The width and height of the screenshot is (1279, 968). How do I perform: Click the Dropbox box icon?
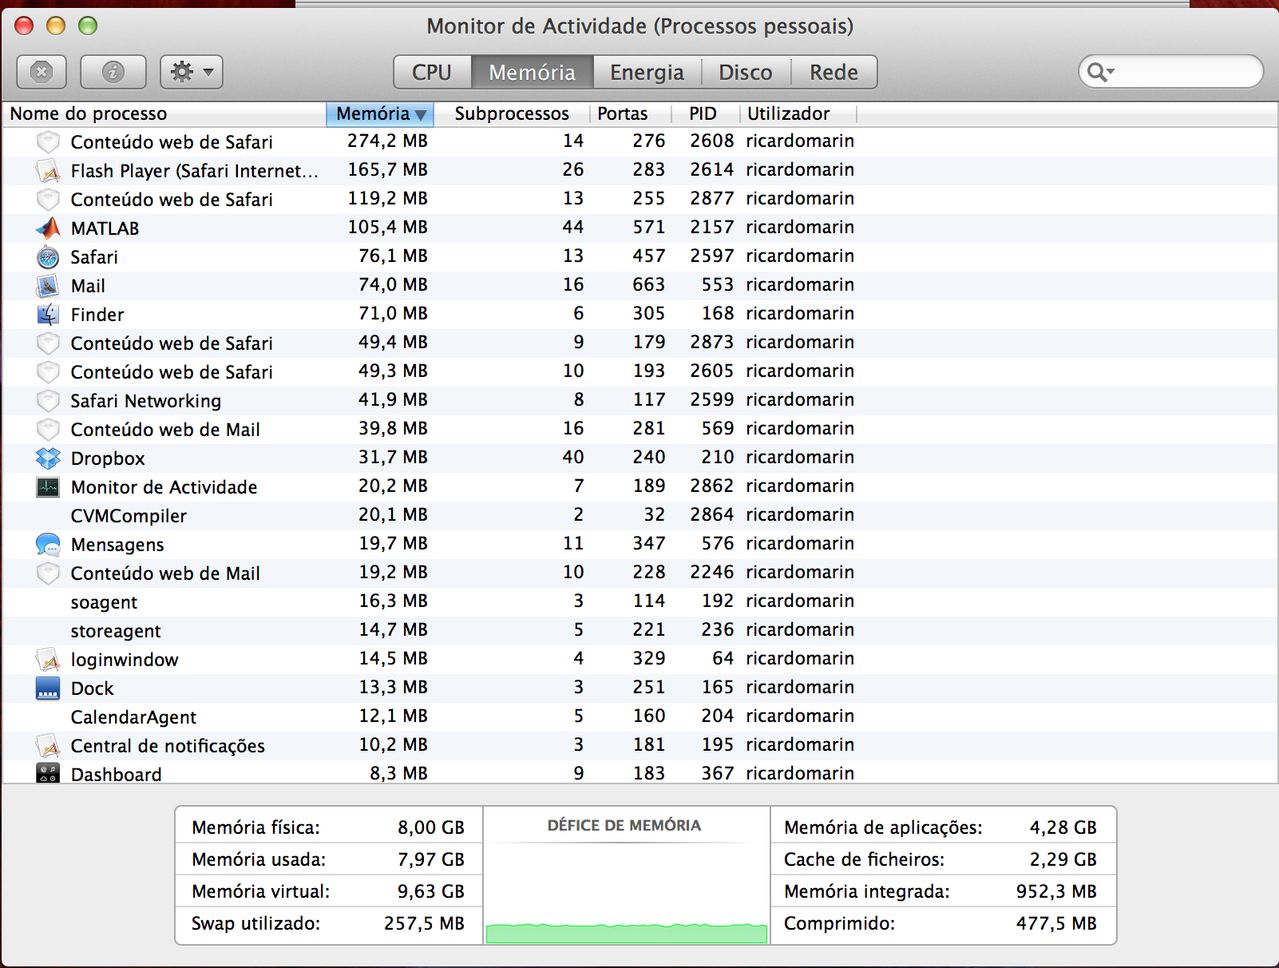click(x=48, y=458)
